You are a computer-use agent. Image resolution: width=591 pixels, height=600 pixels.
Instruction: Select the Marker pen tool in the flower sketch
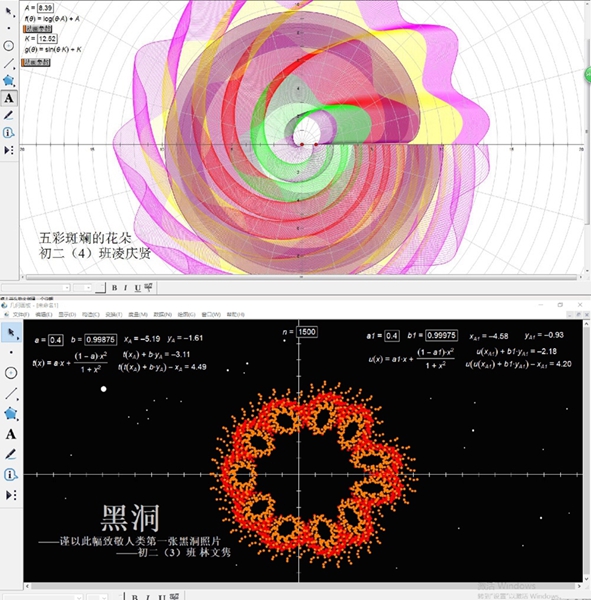[x=8, y=115]
